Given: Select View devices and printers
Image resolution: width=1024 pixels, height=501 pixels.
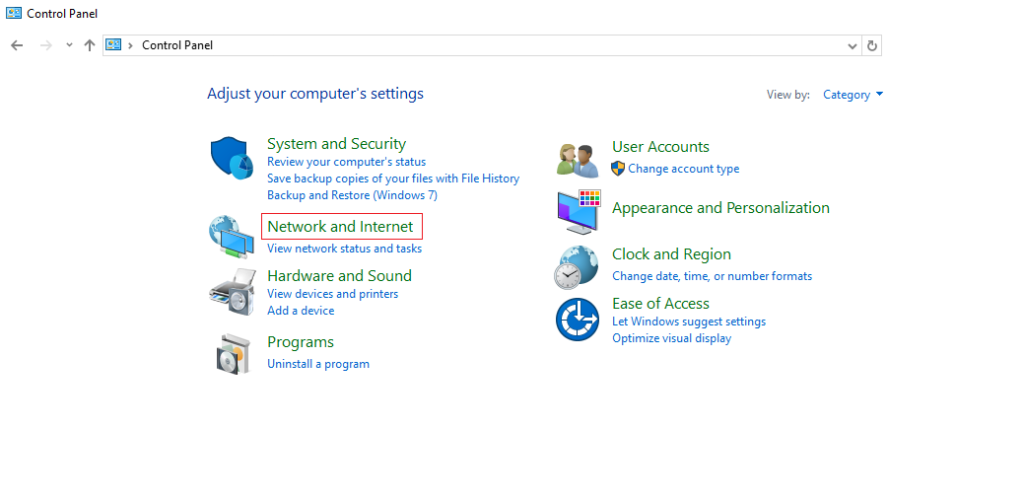Looking at the screenshot, I should pos(332,294).
